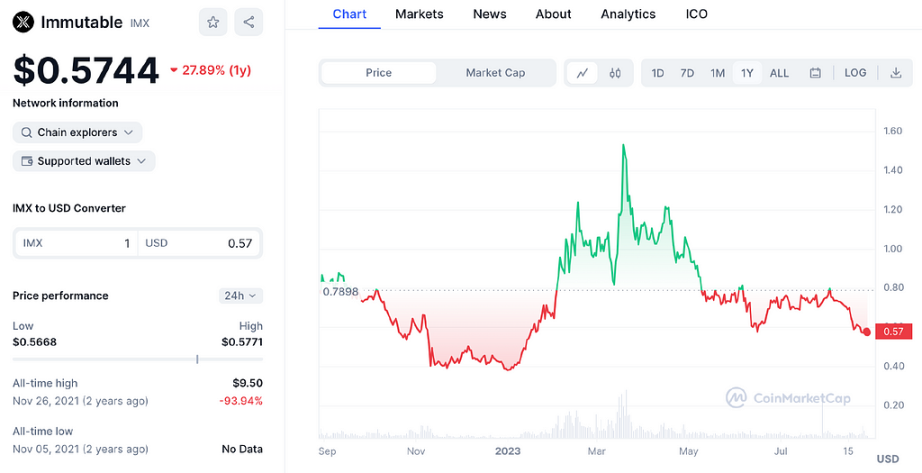
Task: Set chart range to 1Y
Action: [747, 73]
